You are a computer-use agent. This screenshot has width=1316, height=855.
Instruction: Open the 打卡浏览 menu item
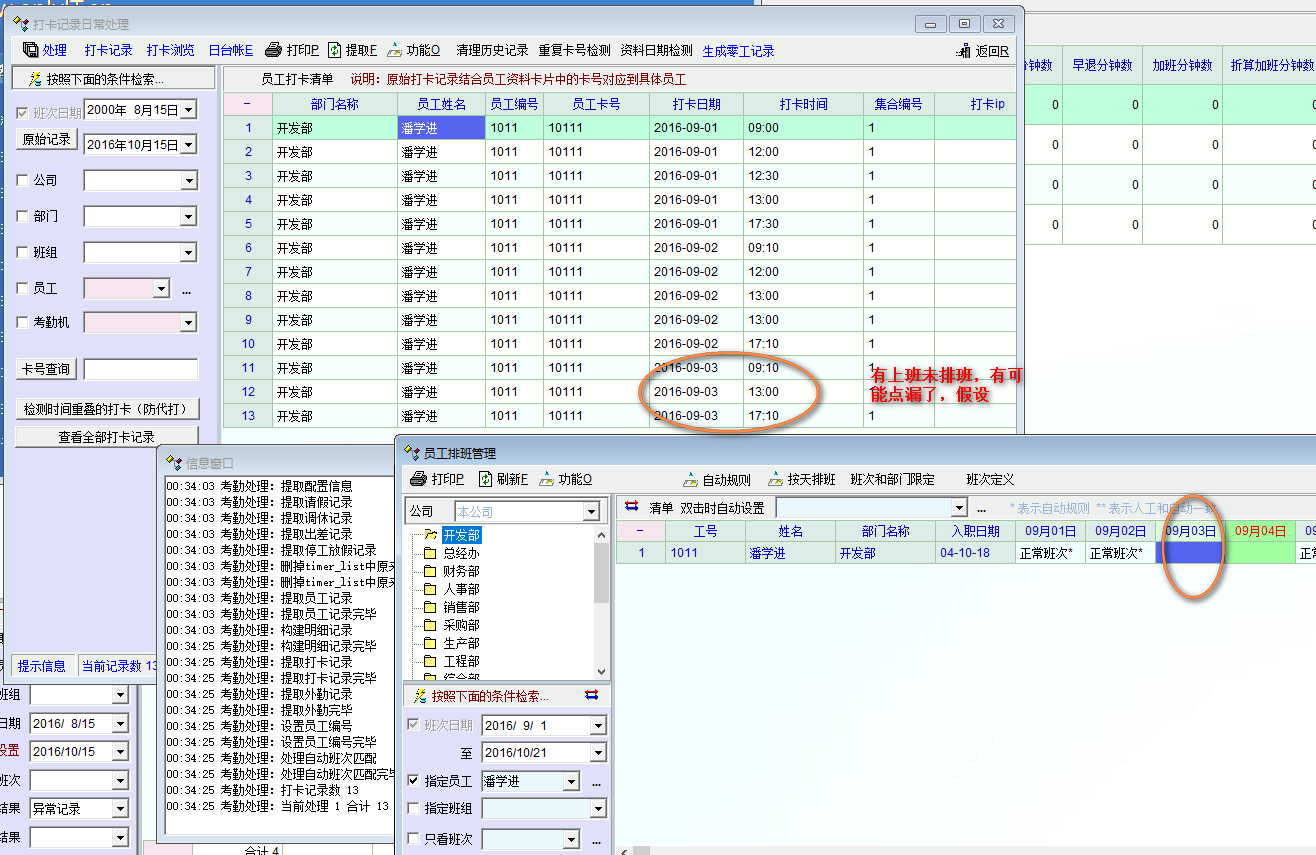pyautogui.click(x=170, y=50)
